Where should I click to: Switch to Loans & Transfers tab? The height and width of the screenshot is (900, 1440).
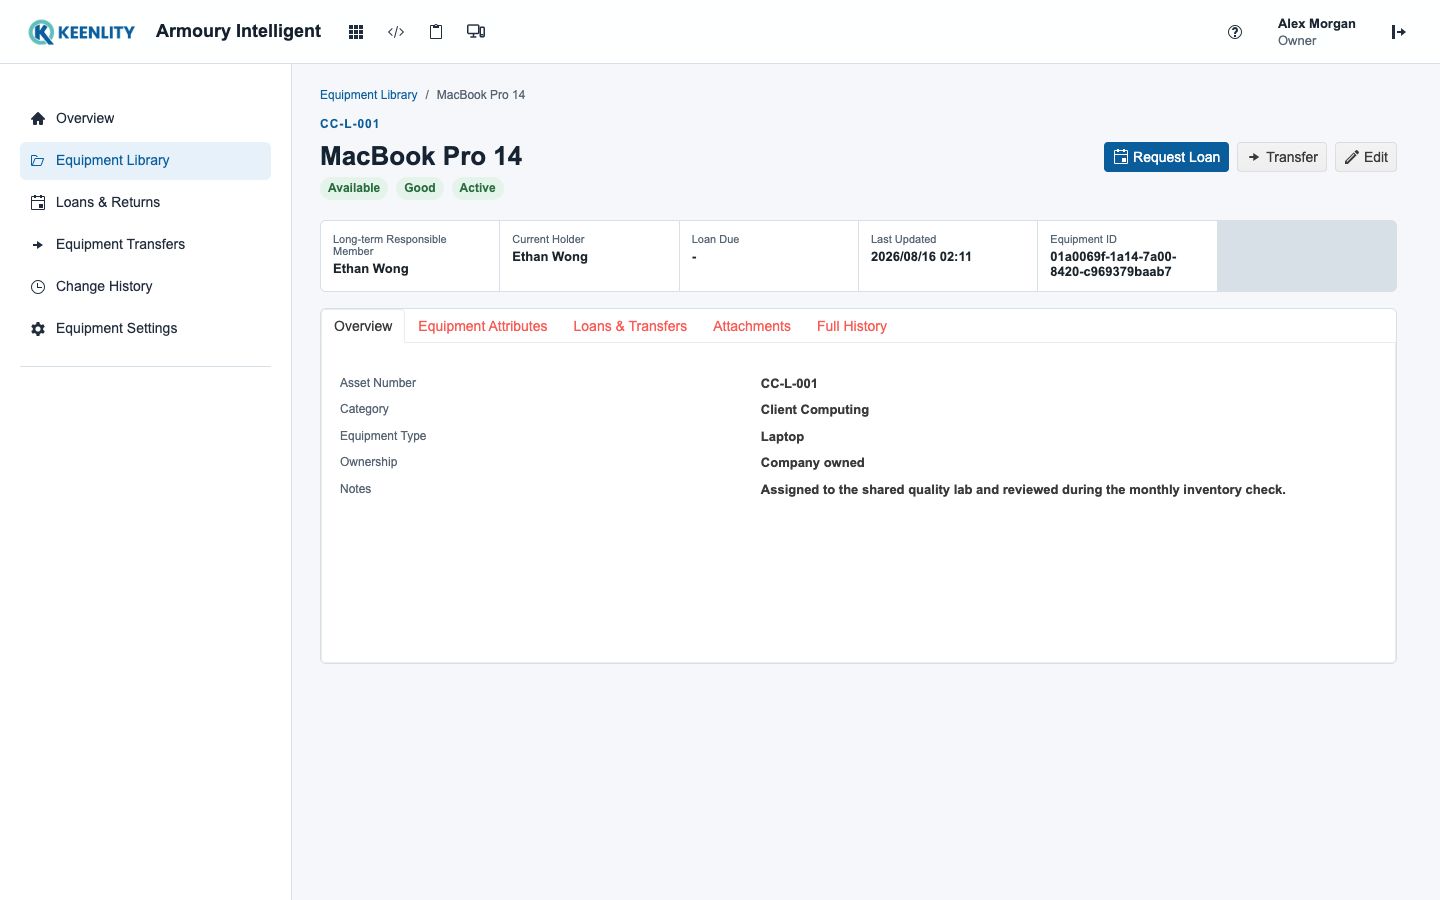tap(630, 326)
